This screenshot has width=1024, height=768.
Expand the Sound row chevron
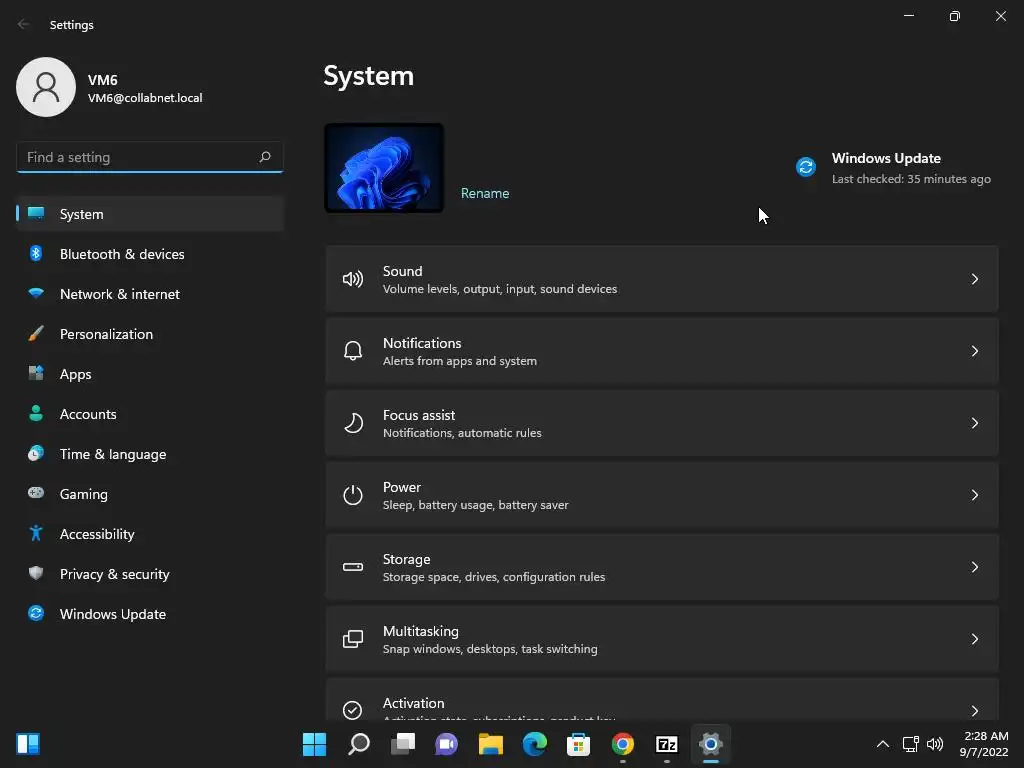coord(974,280)
